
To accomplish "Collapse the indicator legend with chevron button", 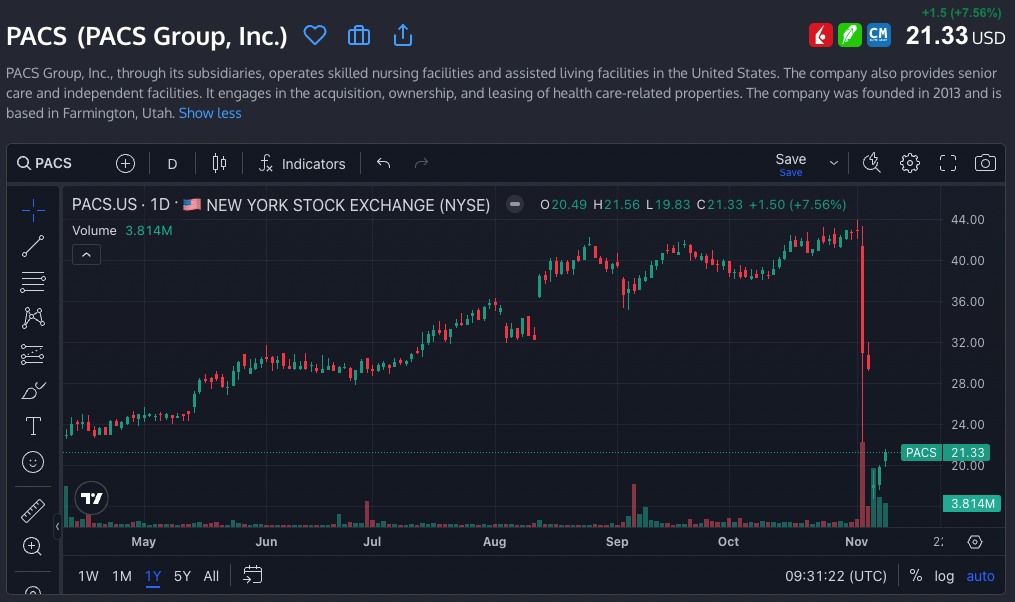I will coord(86,254).
